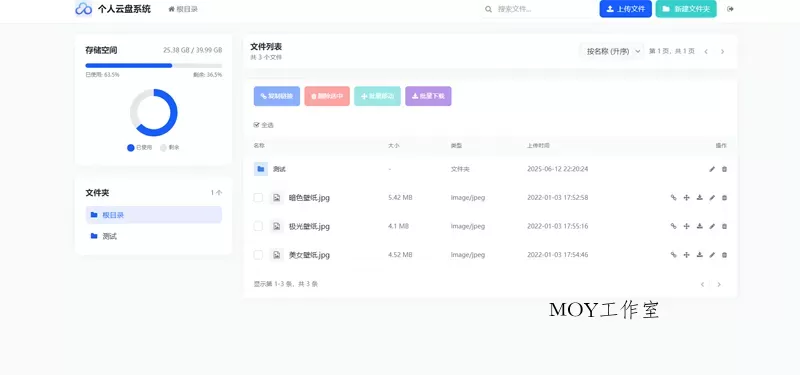Viewport: 800px width, 375px height.
Task: Move 暗色壁纸.jpg using the move icon
Action: (686, 197)
